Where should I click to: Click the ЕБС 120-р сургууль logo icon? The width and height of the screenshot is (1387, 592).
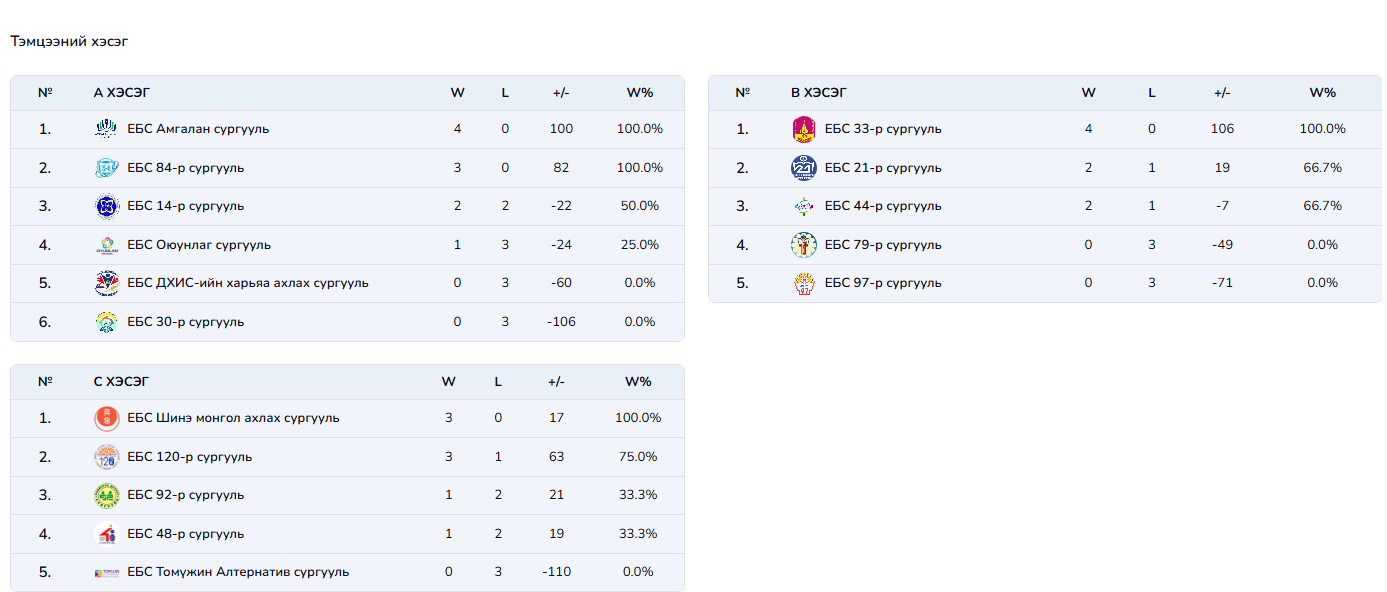(106, 457)
